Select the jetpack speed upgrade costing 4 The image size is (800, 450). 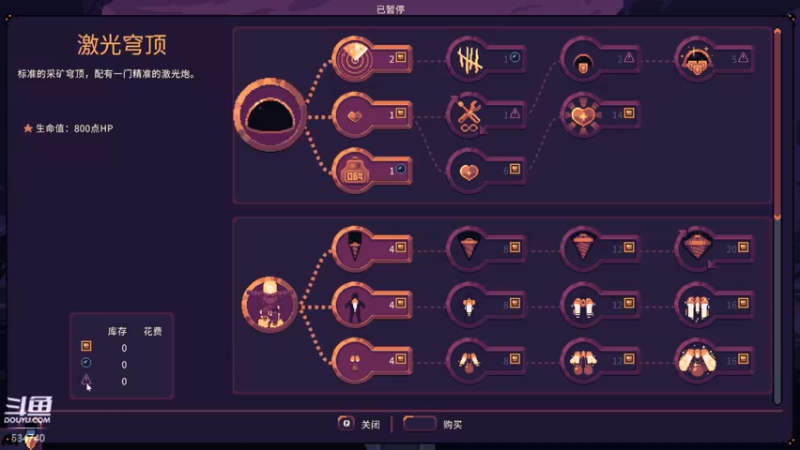coord(371,305)
